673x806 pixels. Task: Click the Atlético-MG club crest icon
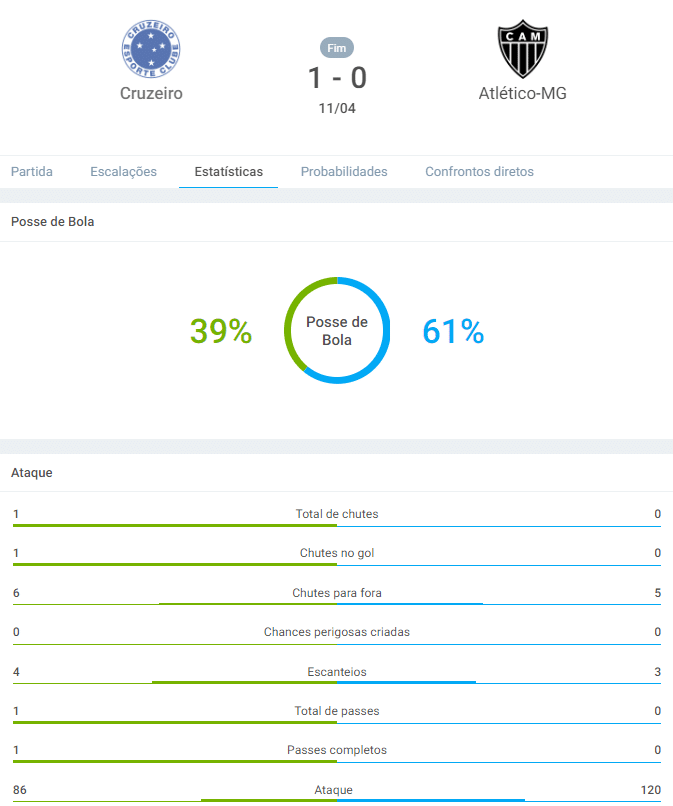click(522, 50)
